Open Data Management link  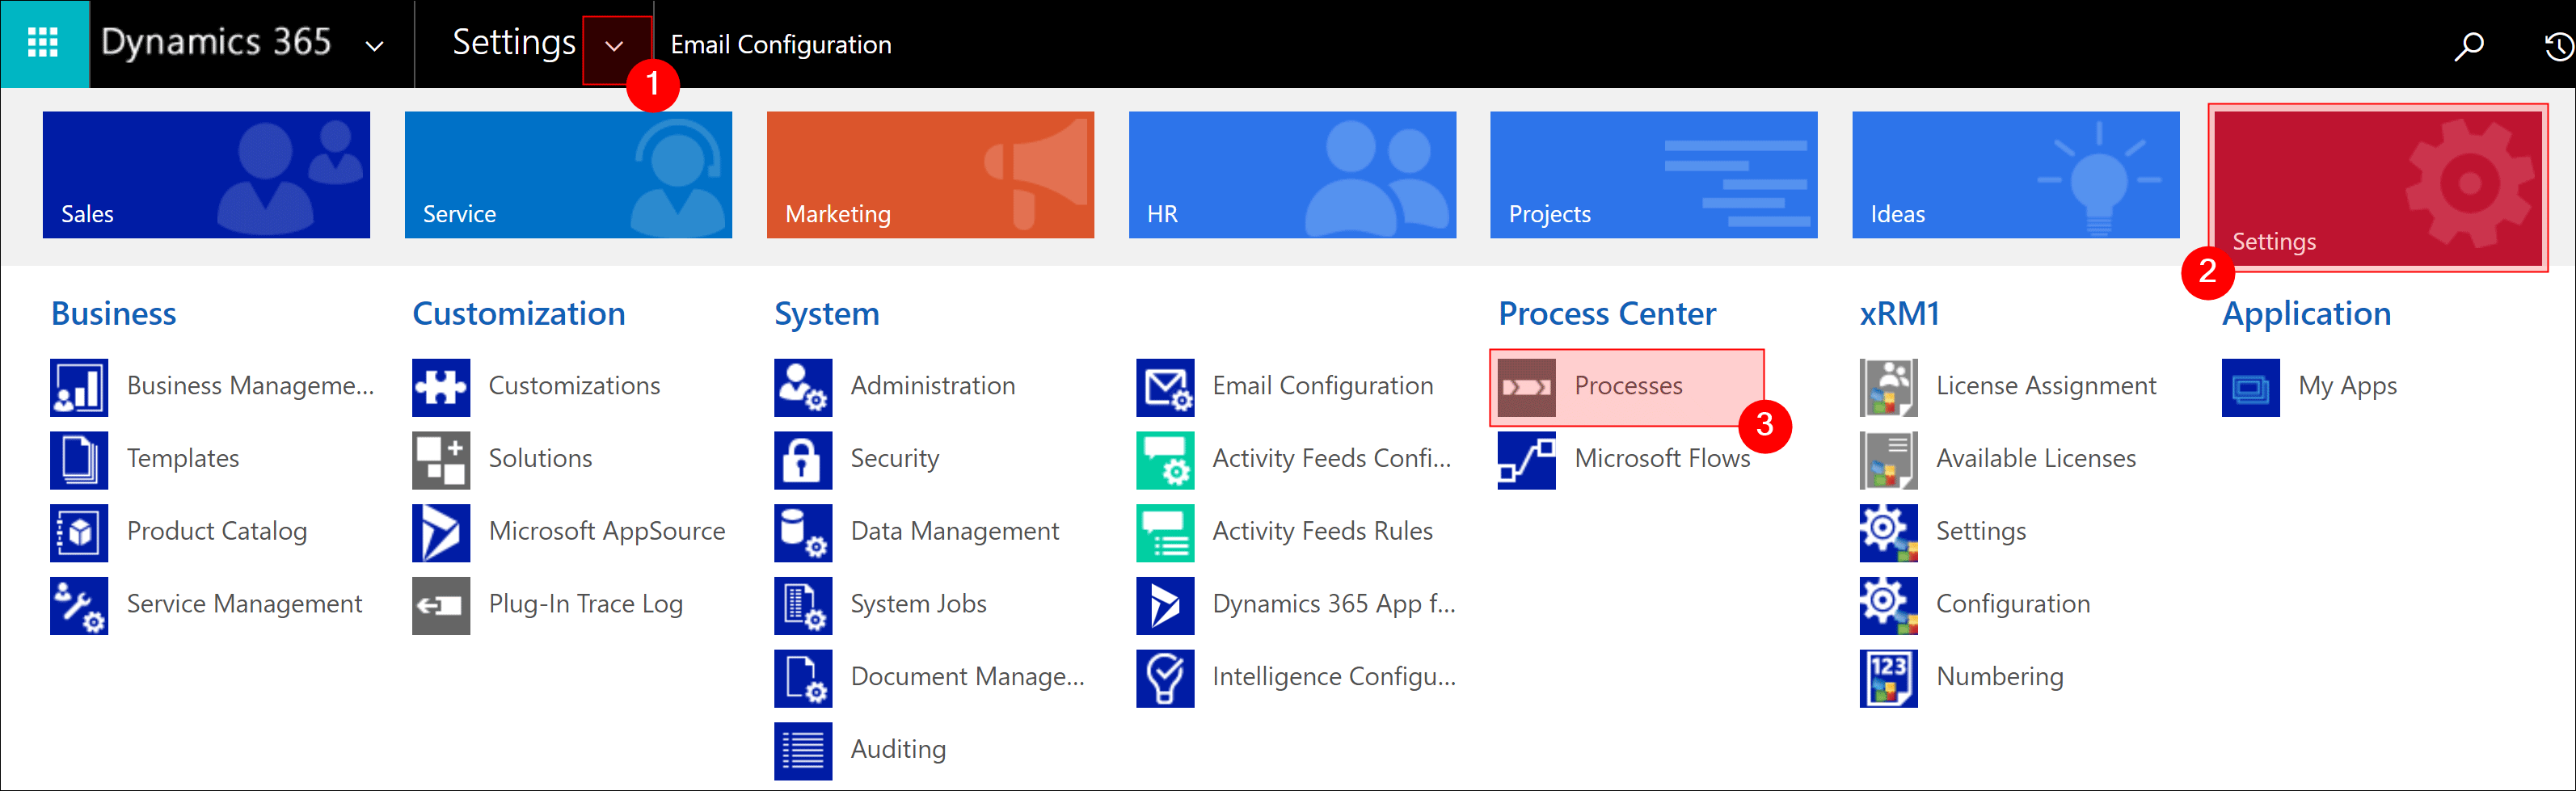(x=955, y=532)
